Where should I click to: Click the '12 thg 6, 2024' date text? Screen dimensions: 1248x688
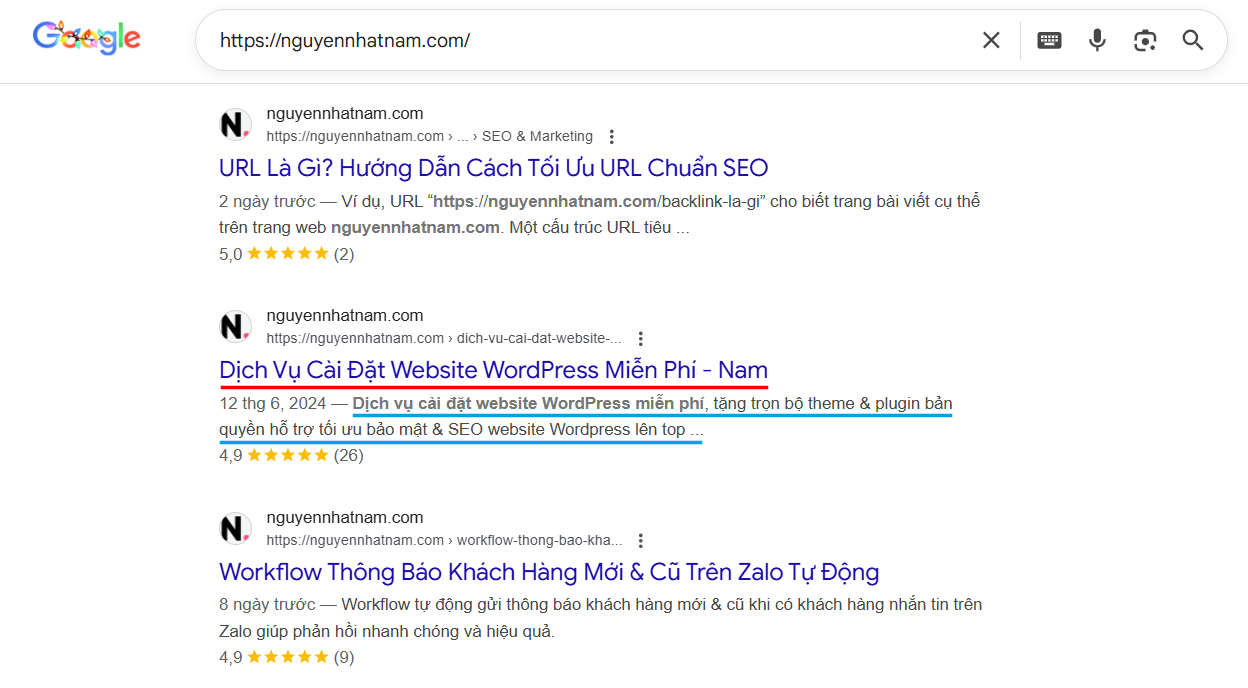[x=271, y=404]
